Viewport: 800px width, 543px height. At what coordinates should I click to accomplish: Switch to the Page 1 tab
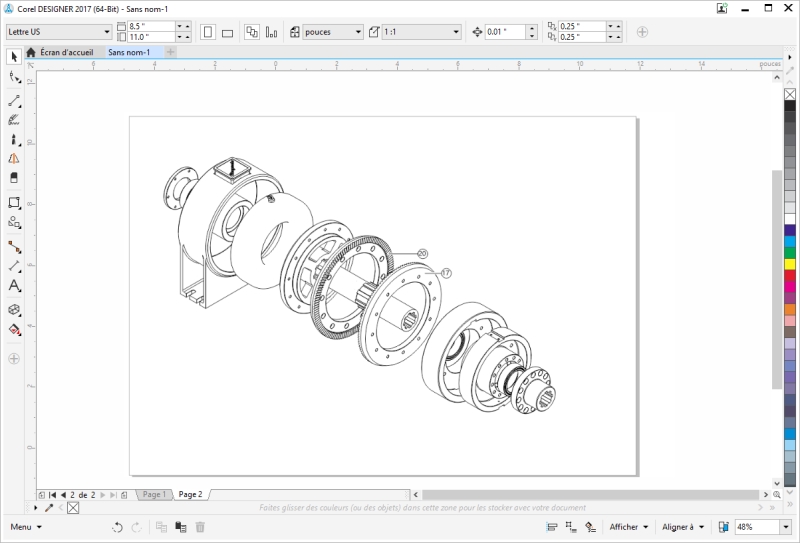154,494
